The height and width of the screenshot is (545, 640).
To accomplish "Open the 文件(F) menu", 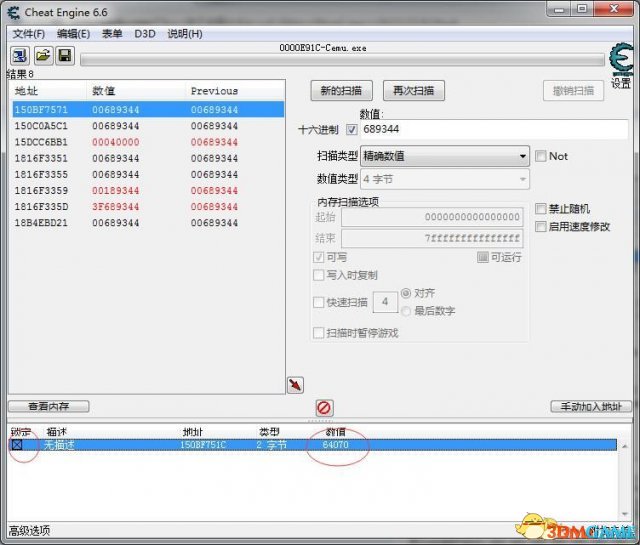I will point(29,33).
